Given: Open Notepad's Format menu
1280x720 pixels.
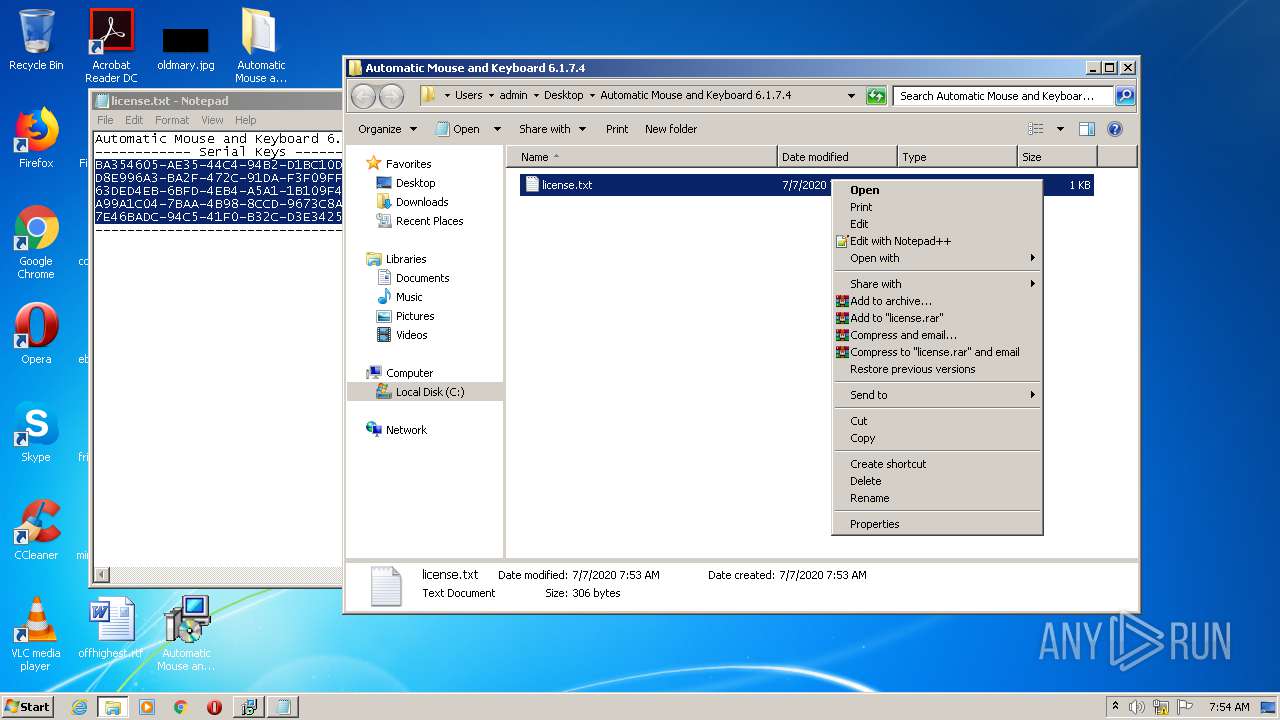Looking at the screenshot, I should 172,120.
